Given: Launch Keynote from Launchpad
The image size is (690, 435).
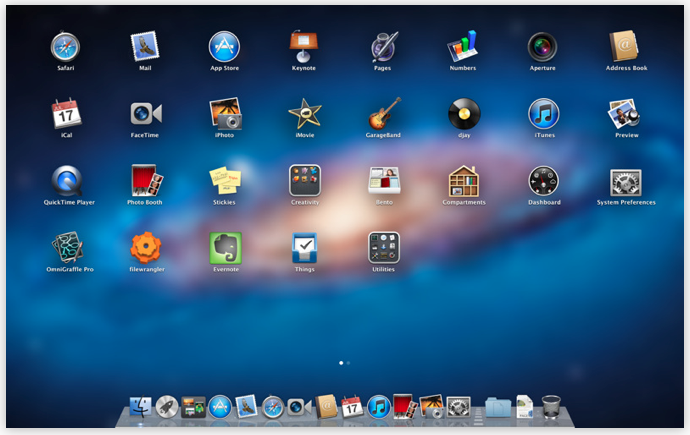Looking at the screenshot, I should pos(304,47).
